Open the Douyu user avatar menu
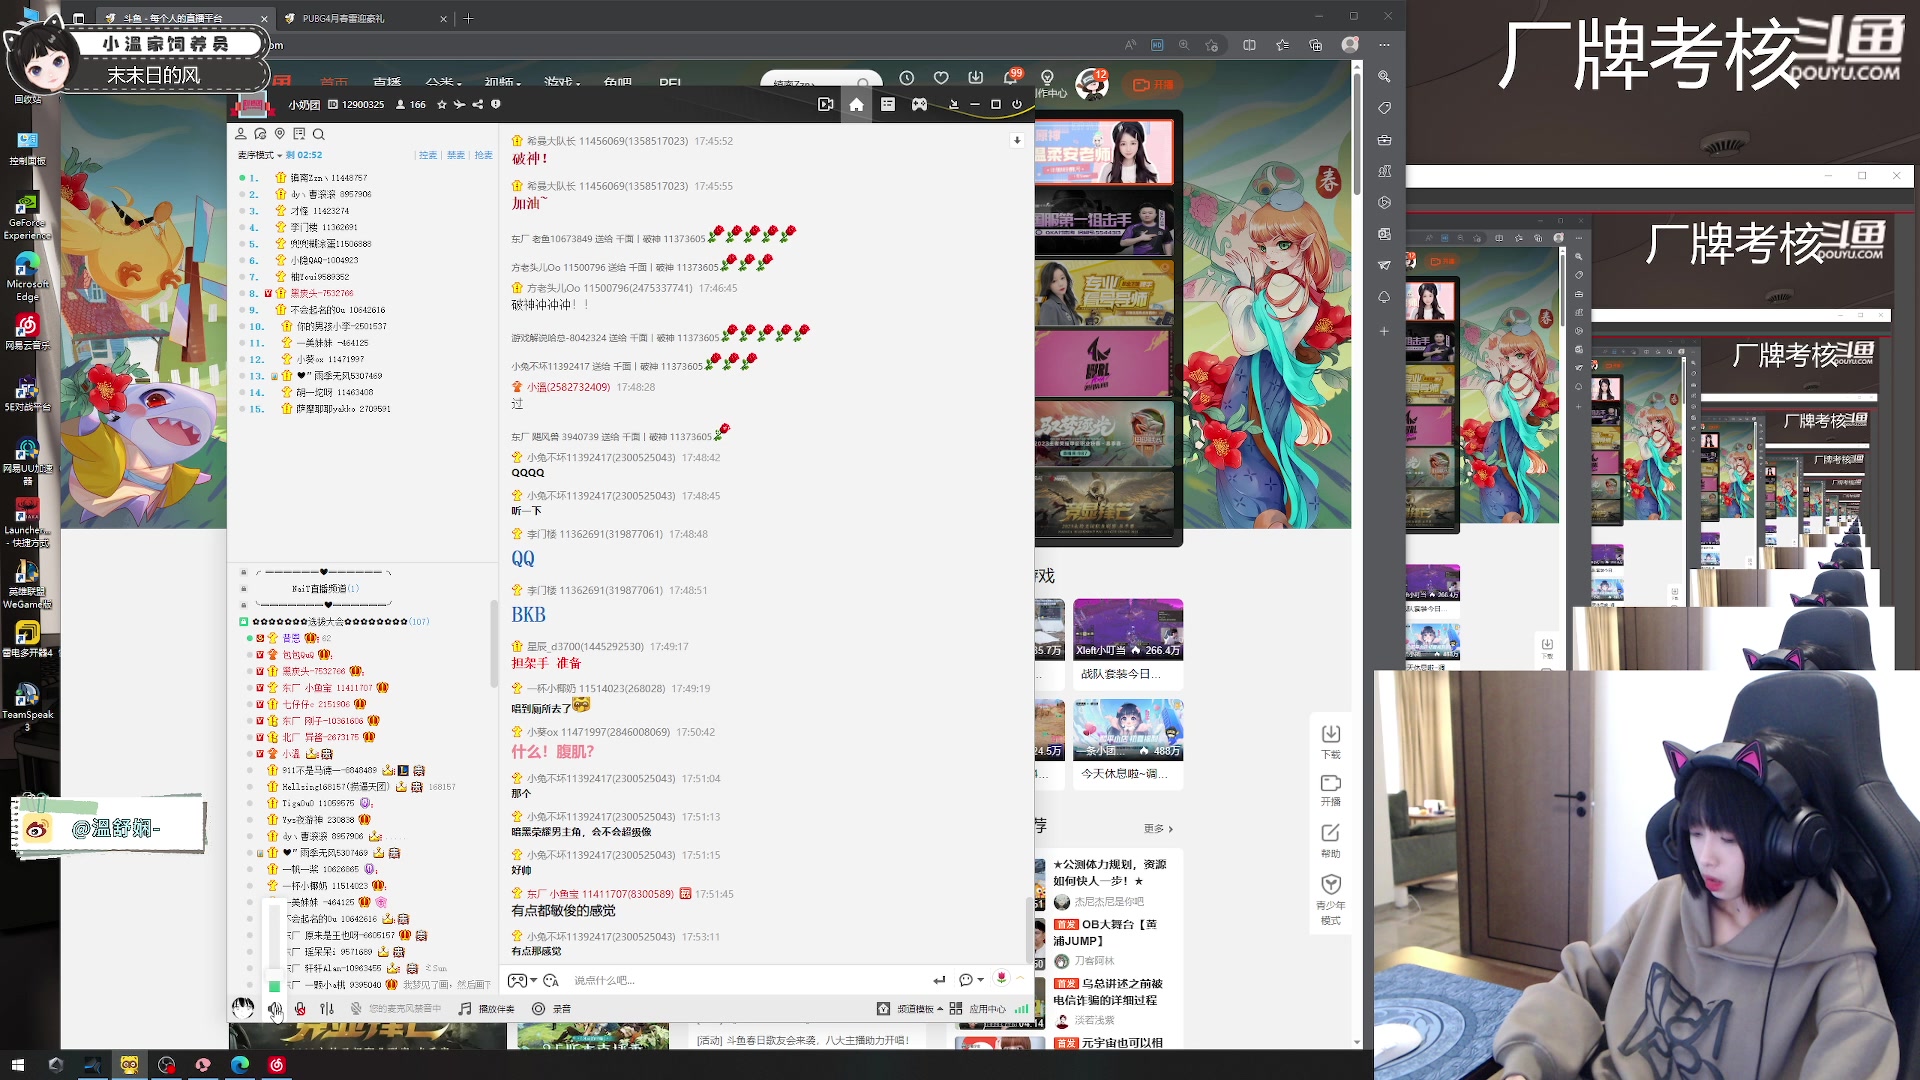The width and height of the screenshot is (1920, 1080). pos(1092,84)
